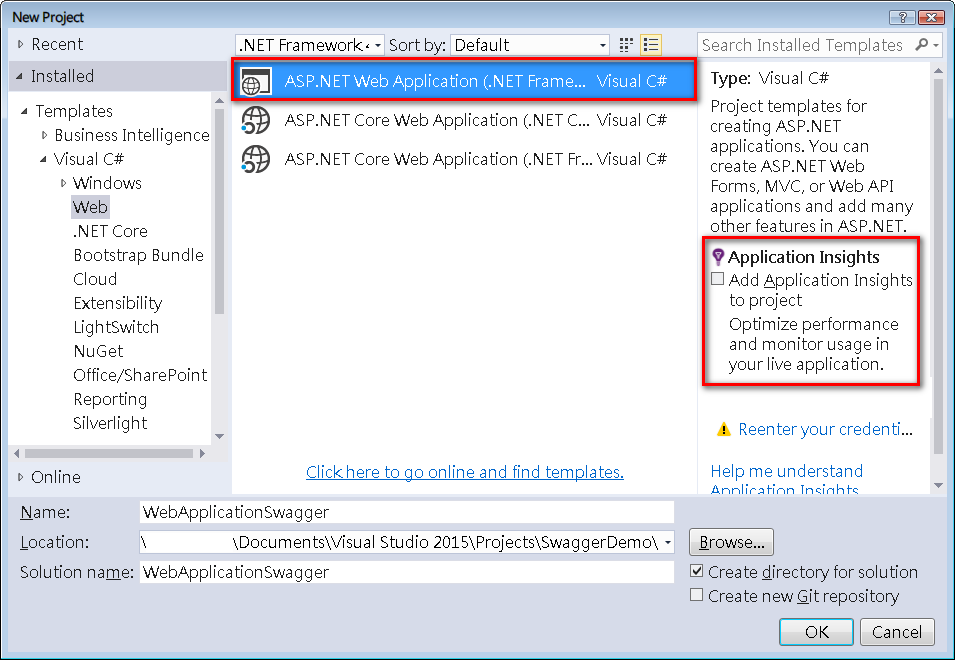Switch to small icons view
Screen dimensions: 955x660
(x=626, y=45)
